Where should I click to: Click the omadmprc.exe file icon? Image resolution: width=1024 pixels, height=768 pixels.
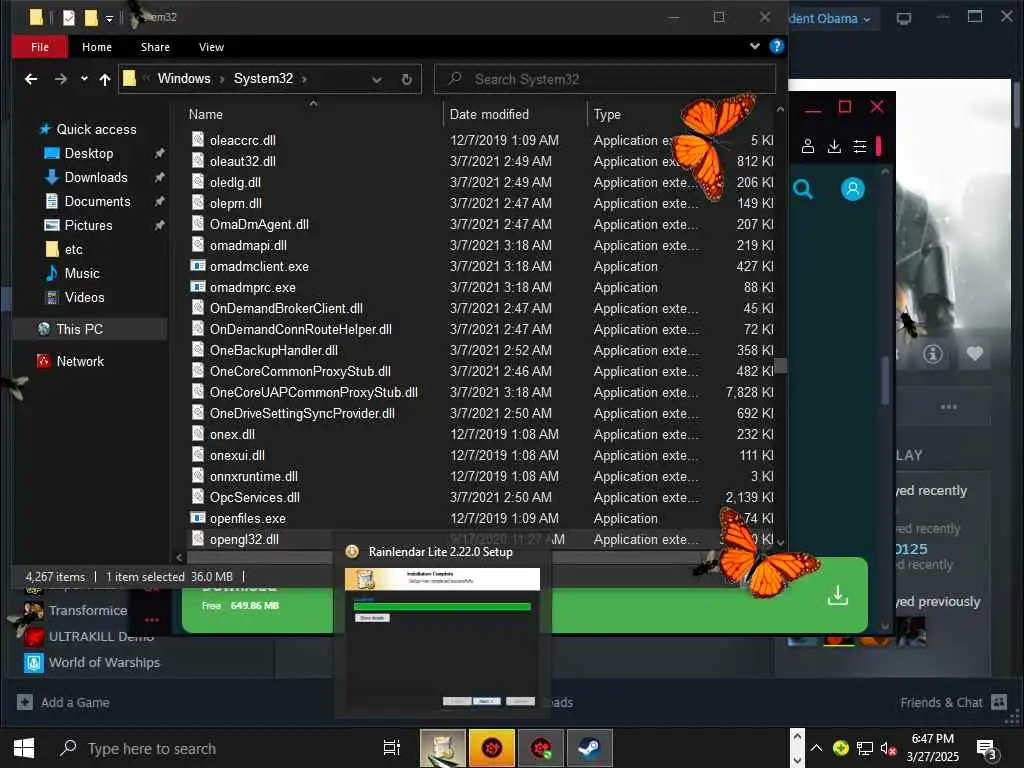point(198,287)
